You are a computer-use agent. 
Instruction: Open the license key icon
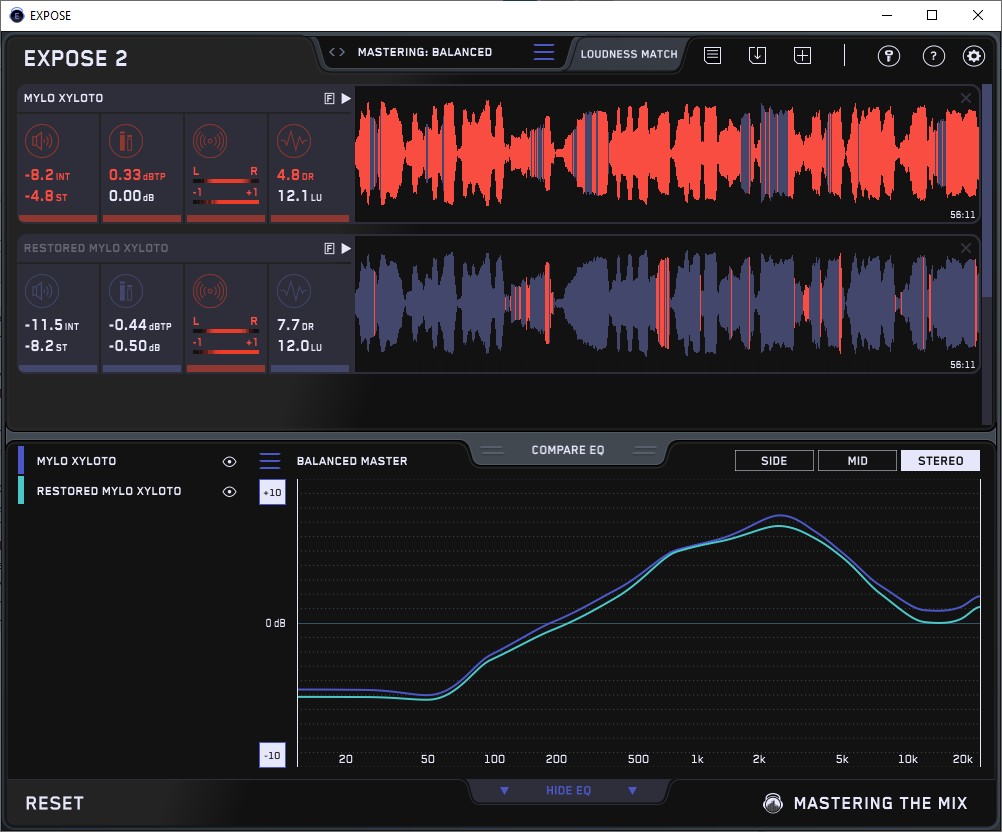[x=888, y=55]
